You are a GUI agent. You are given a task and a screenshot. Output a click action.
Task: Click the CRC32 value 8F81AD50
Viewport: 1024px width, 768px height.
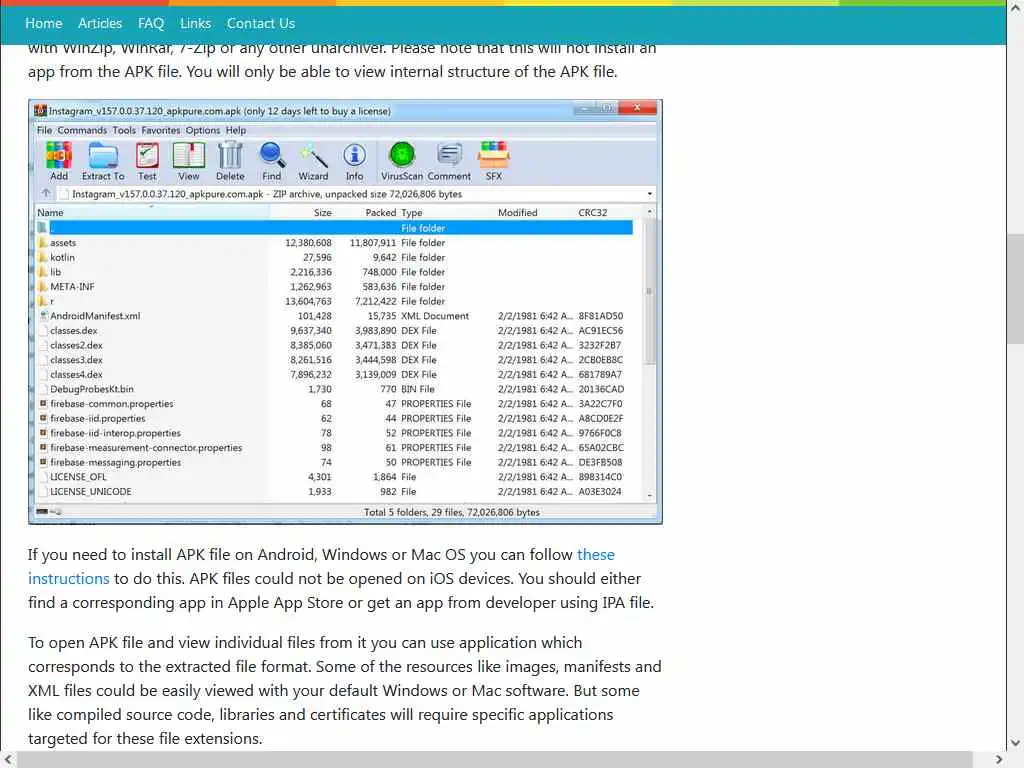[601, 316]
